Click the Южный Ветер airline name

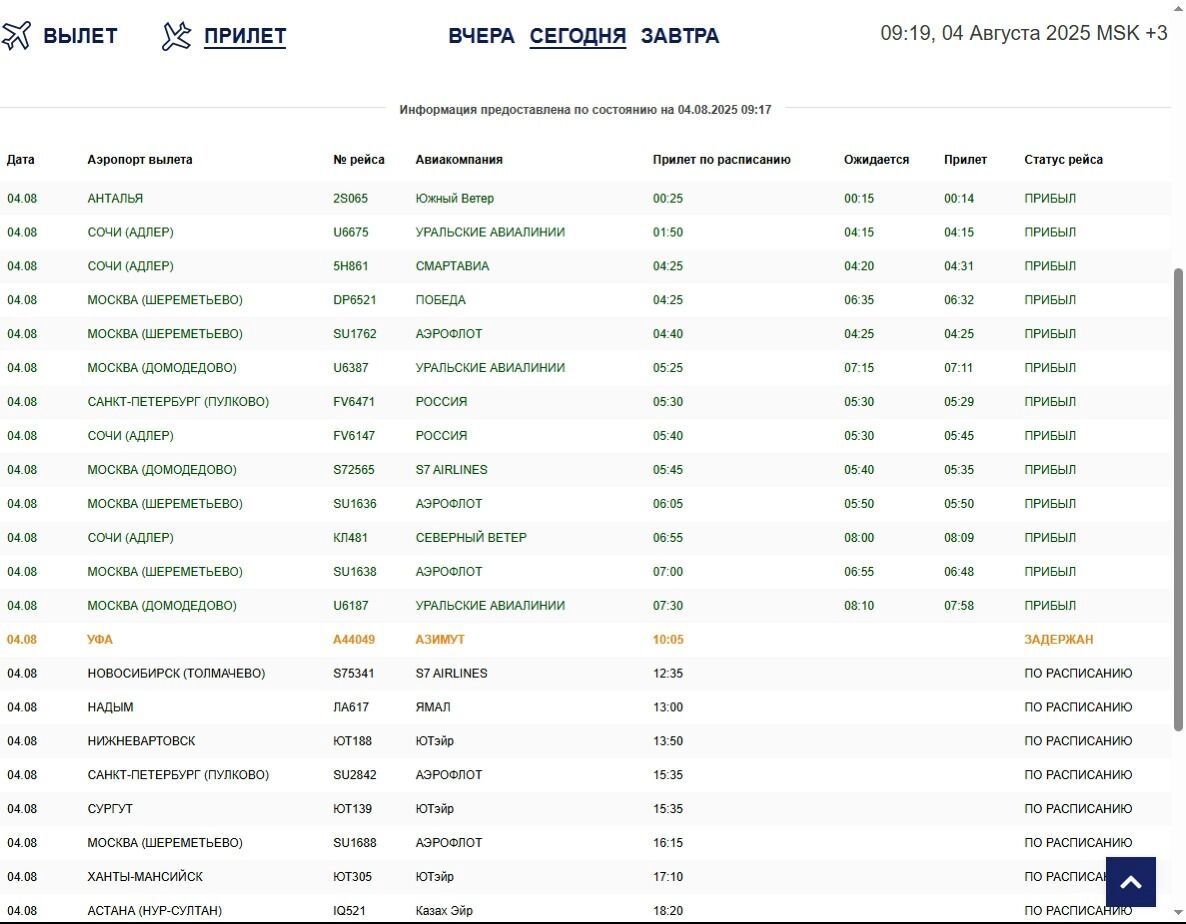[x=454, y=199]
